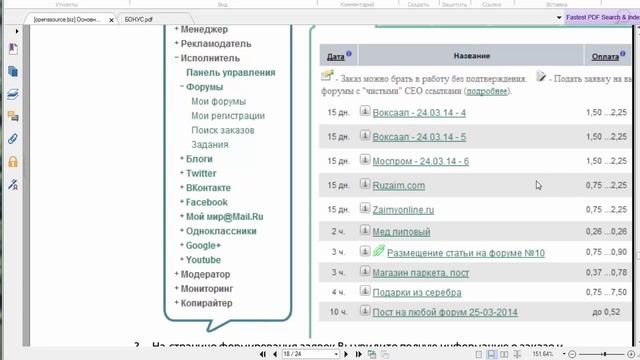
Task: Expand the Facebook tree item
Action: 182,201
